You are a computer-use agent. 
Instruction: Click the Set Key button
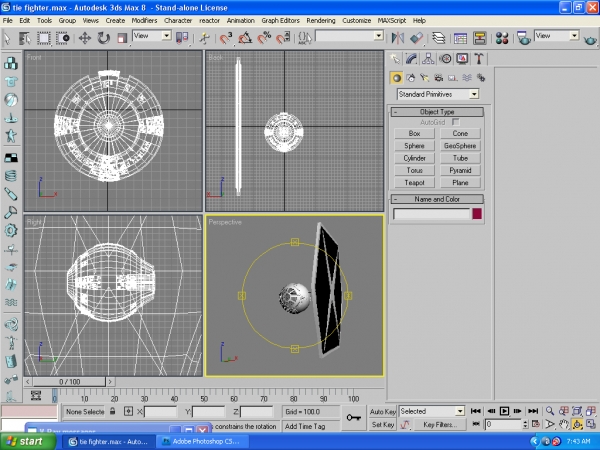pos(382,424)
